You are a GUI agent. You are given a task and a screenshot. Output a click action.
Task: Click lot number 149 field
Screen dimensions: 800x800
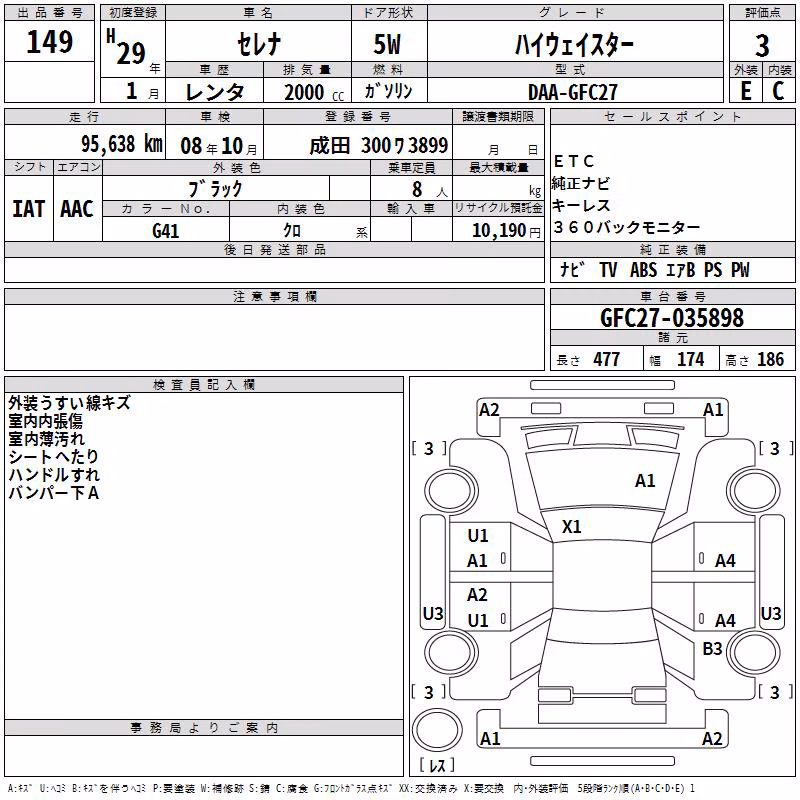click(49, 41)
